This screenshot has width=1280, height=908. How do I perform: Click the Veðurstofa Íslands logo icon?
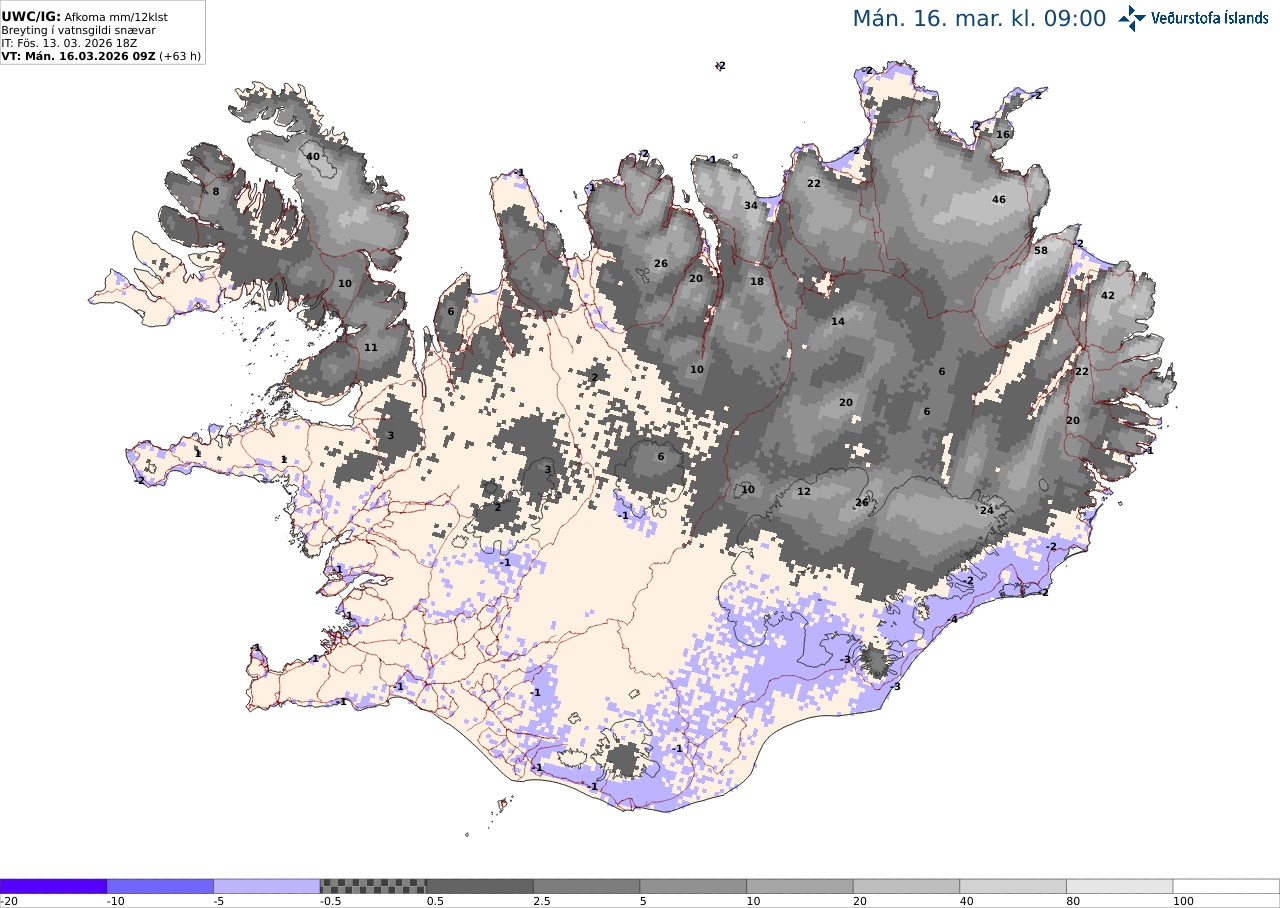click(1132, 18)
